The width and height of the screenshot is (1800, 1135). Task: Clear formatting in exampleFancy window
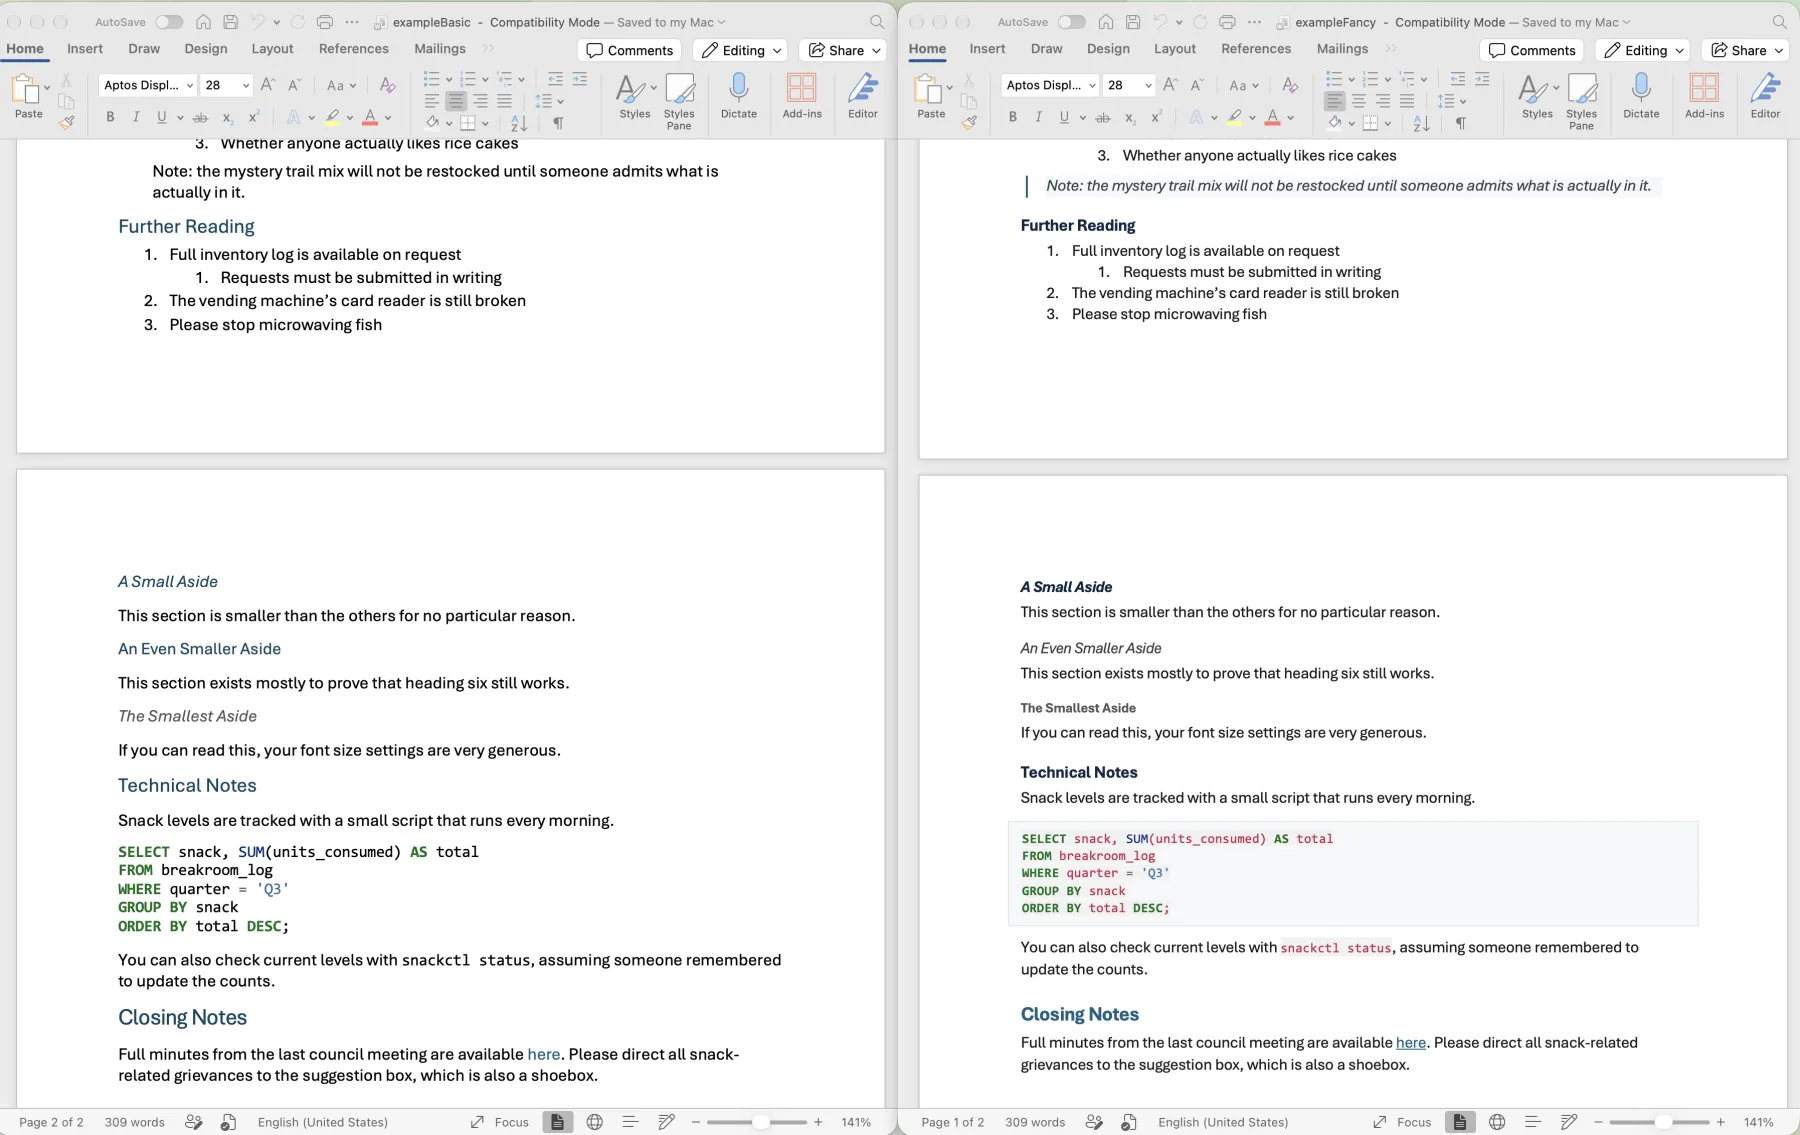[1290, 86]
